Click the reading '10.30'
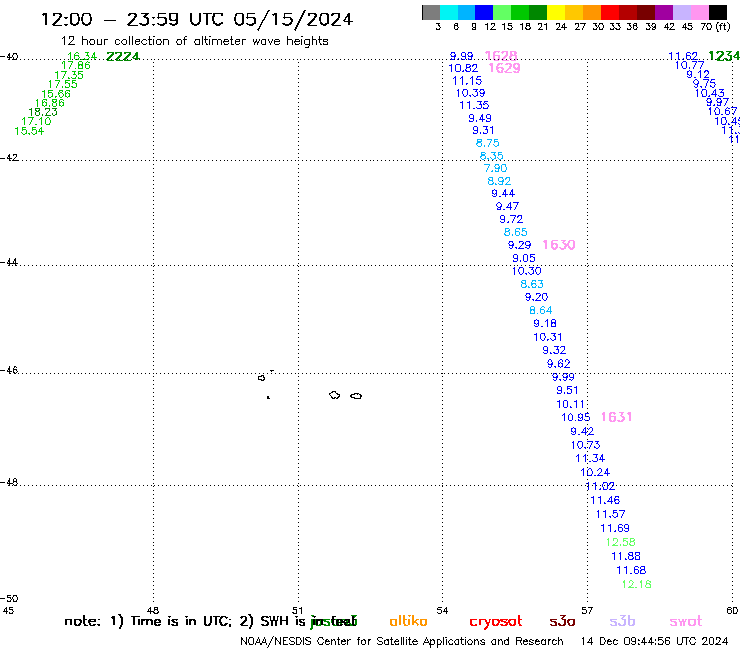Image resolution: width=740 pixels, height=650 pixels. click(527, 271)
